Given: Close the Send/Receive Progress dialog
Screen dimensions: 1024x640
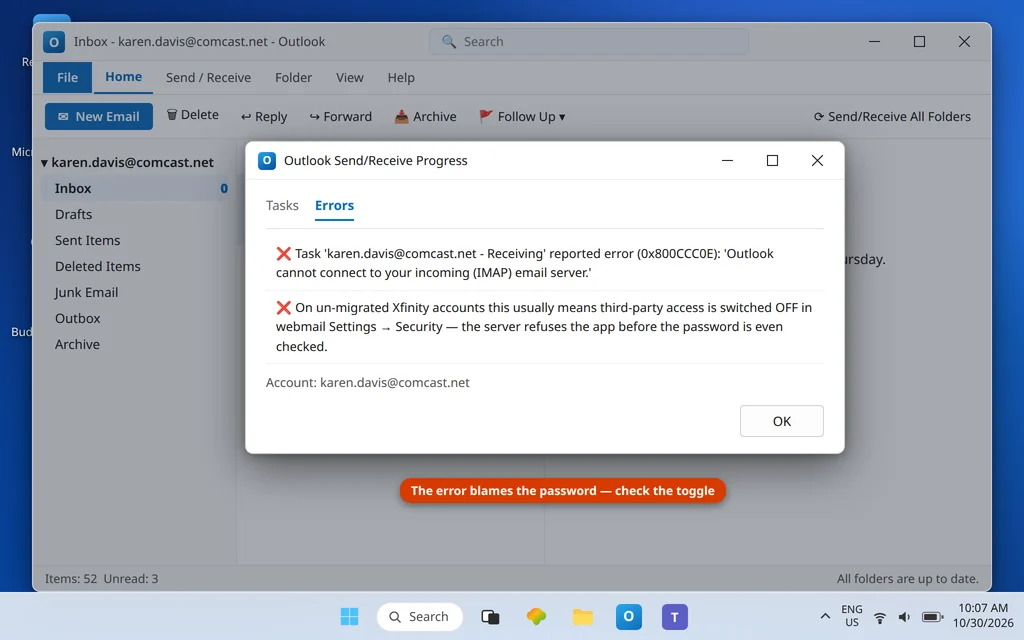Looking at the screenshot, I should (817, 161).
